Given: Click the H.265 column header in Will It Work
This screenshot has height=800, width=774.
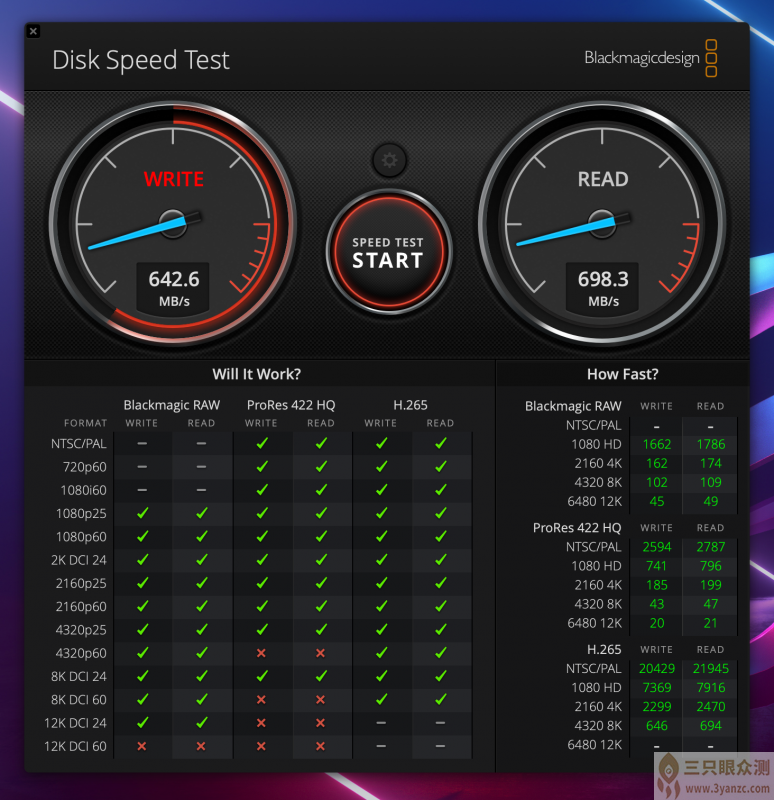Looking at the screenshot, I should click(410, 405).
